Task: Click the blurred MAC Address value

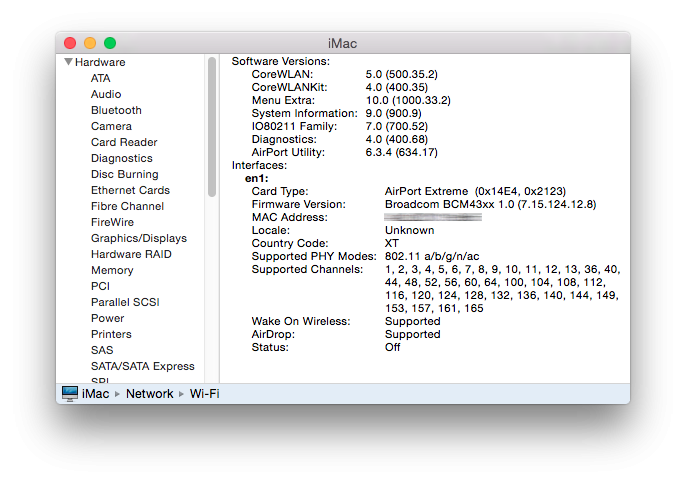Action: (x=433, y=217)
